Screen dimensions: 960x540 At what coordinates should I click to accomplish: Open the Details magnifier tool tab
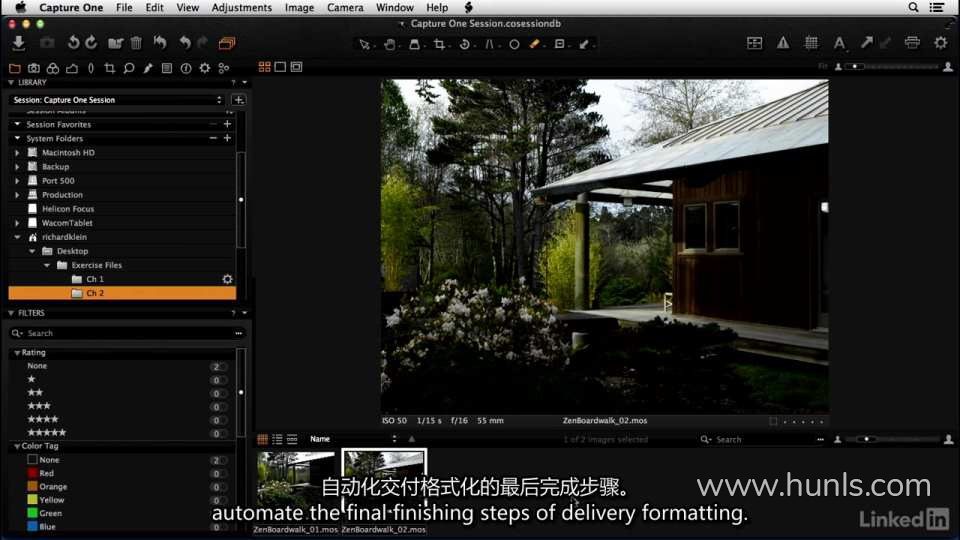[x=129, y=68]
